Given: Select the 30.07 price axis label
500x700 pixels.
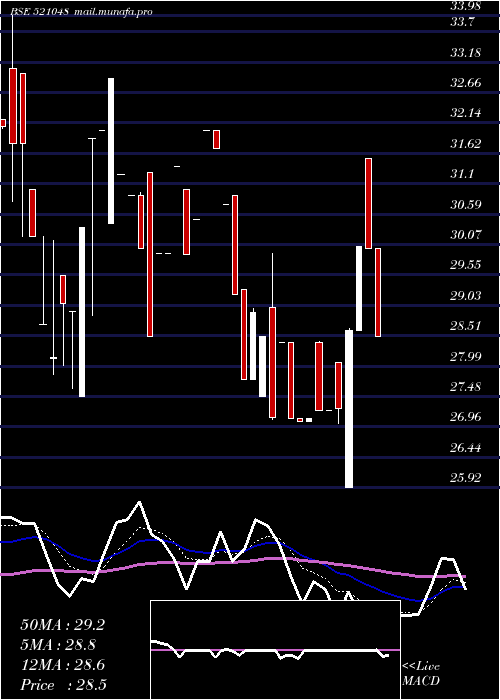Looking at the screenshot, I should coord(466,235).
